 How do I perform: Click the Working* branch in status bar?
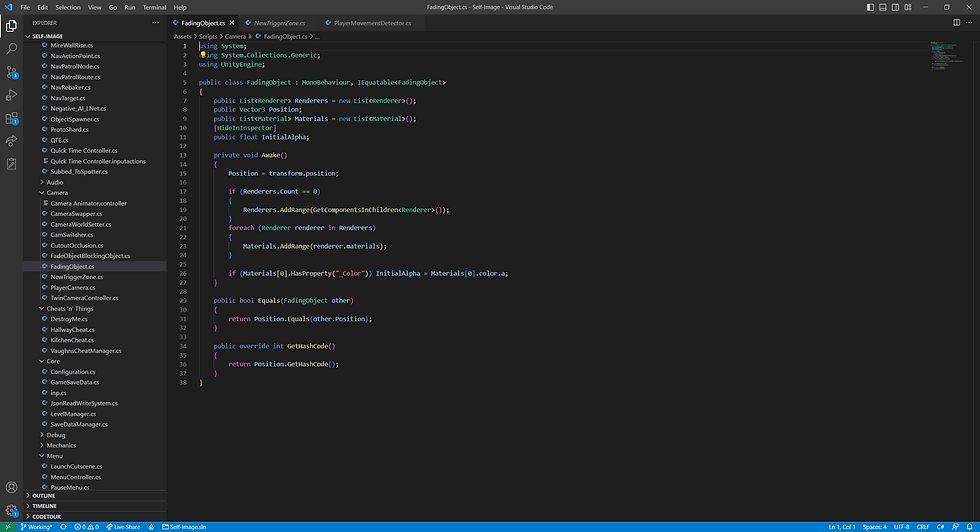(x=36, y=527)
